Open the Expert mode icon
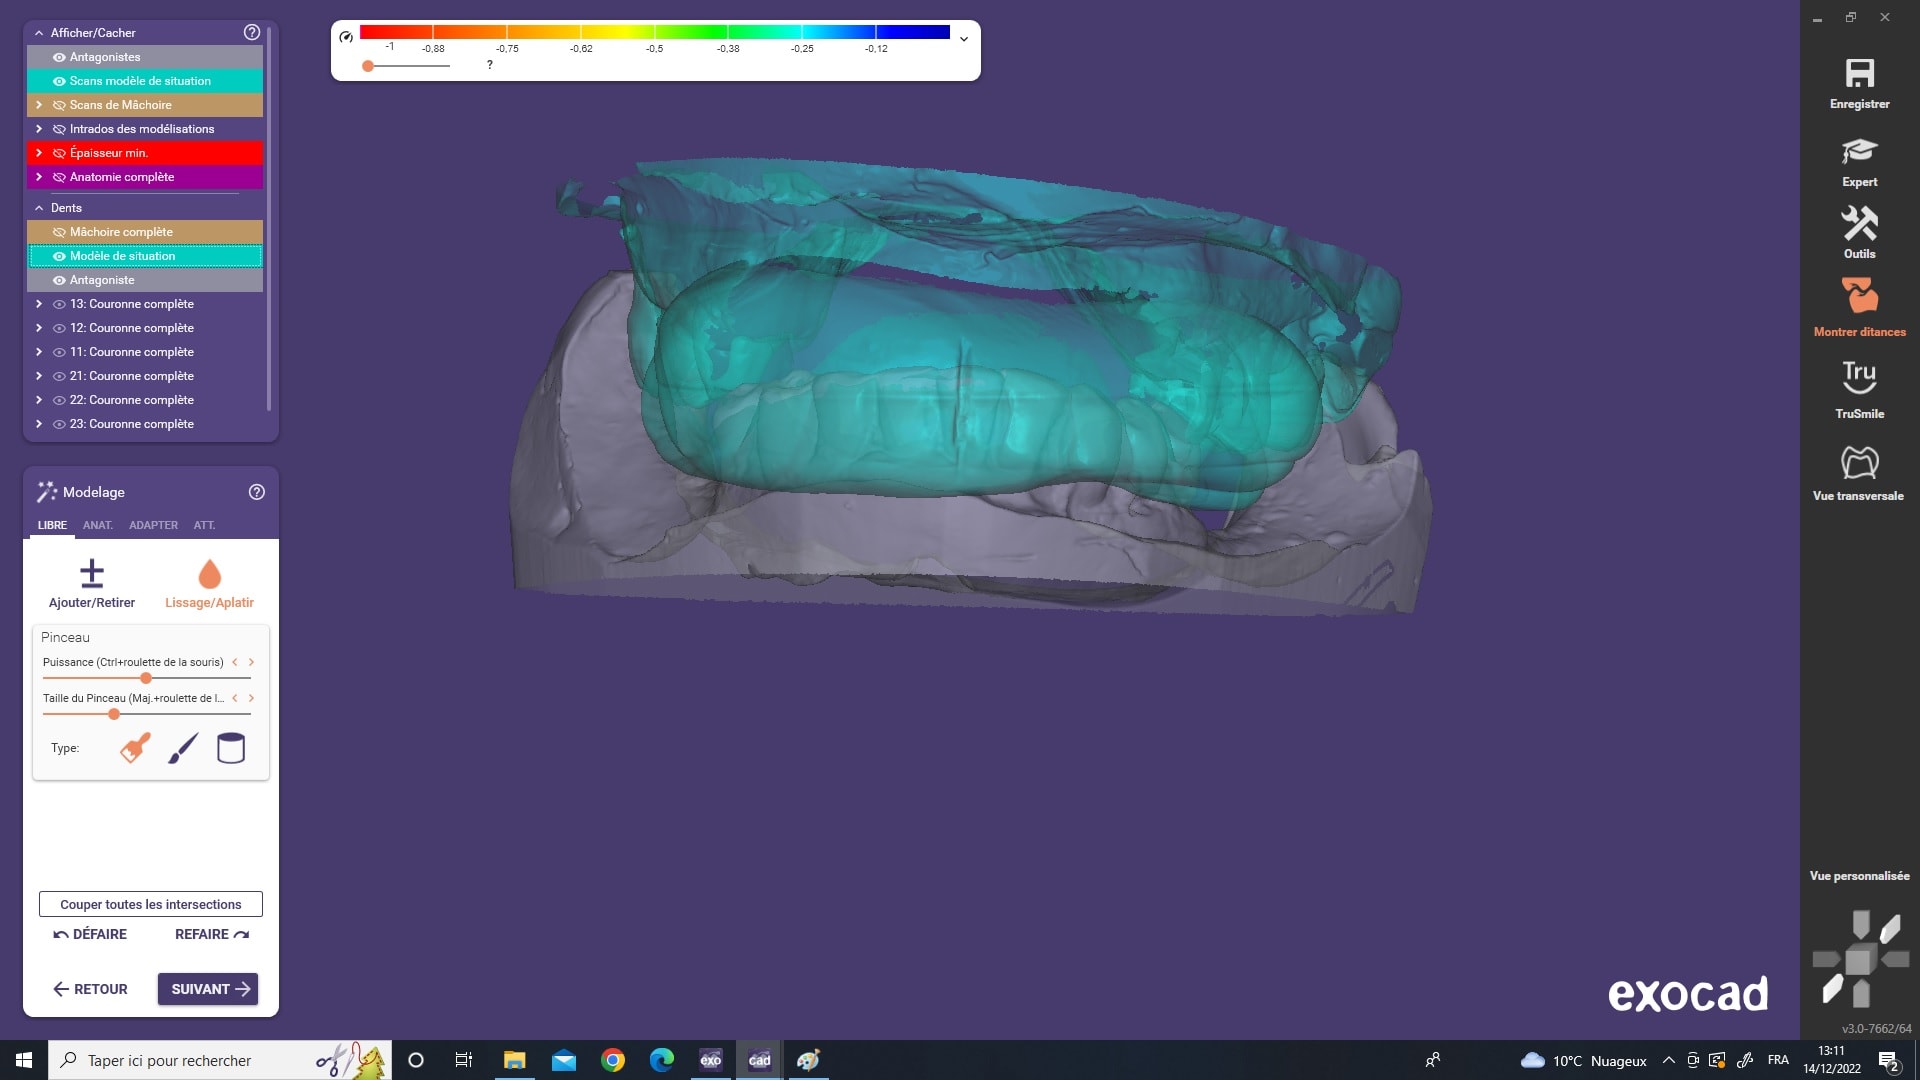 (1859, 152)
